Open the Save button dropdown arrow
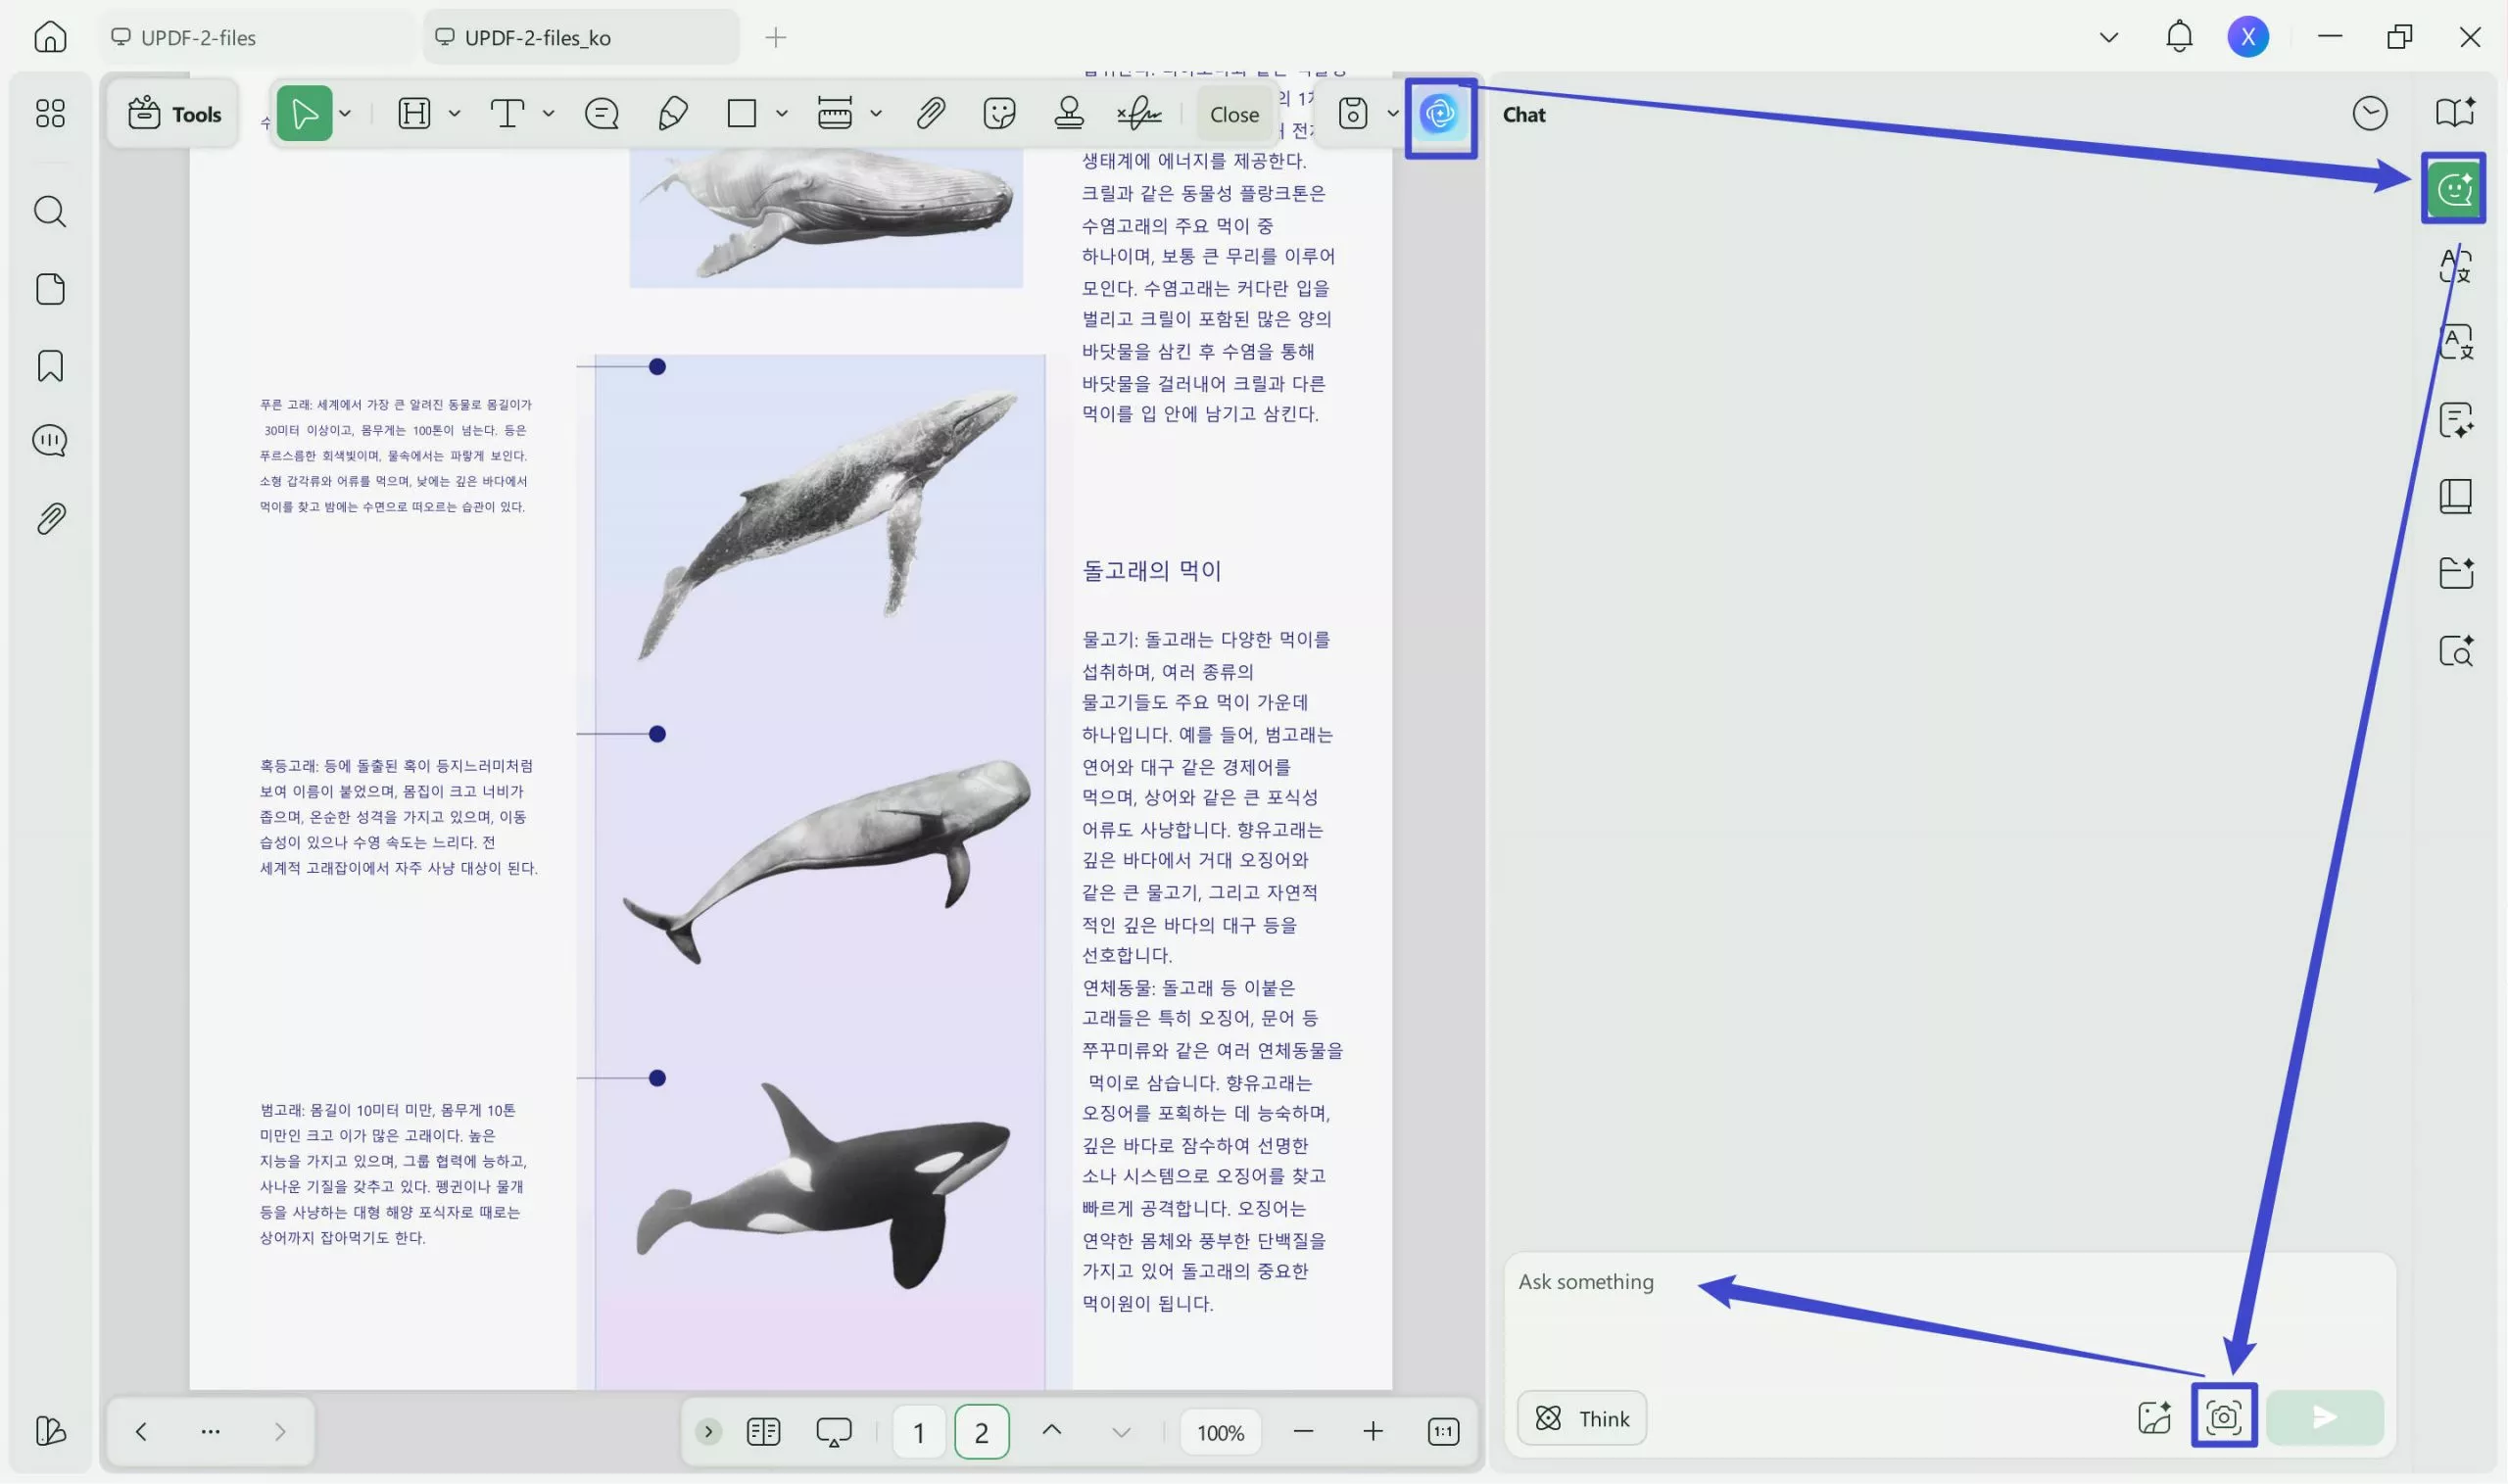 [1393, 113]
